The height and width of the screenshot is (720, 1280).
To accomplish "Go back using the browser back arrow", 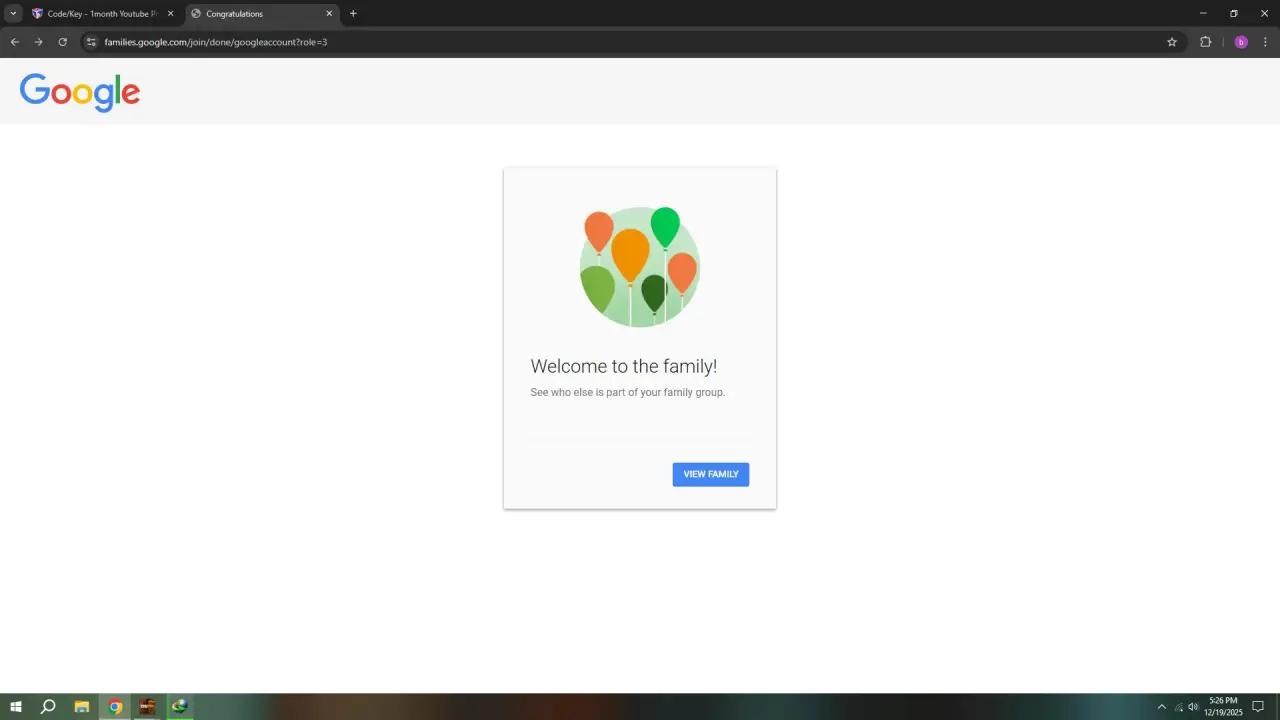I will point(14,42).
